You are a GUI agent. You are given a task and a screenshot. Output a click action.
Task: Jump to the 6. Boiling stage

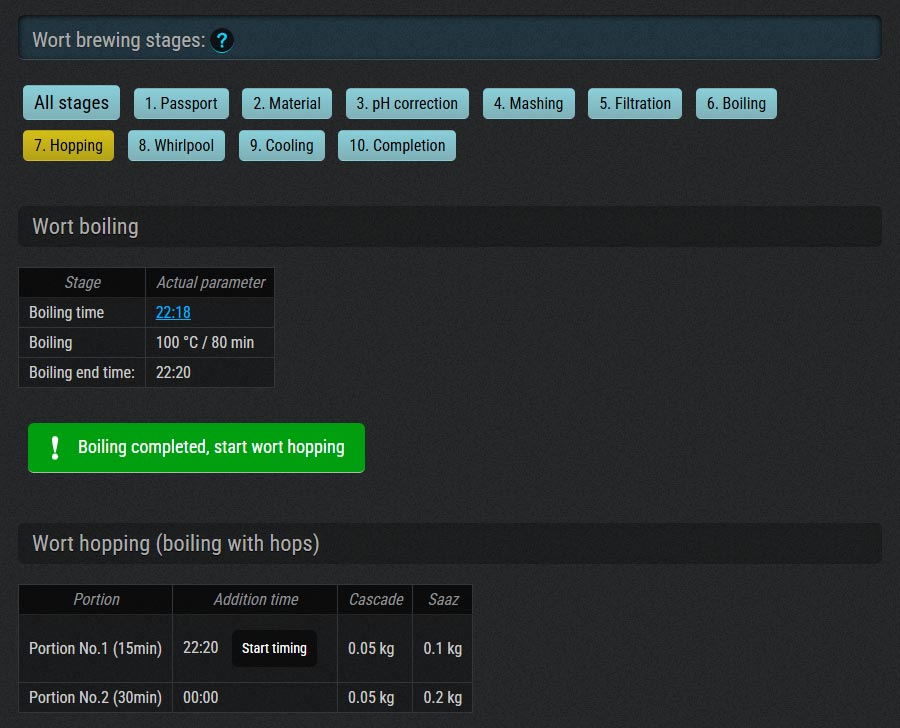pyautogui.click(x=736, y=103)
